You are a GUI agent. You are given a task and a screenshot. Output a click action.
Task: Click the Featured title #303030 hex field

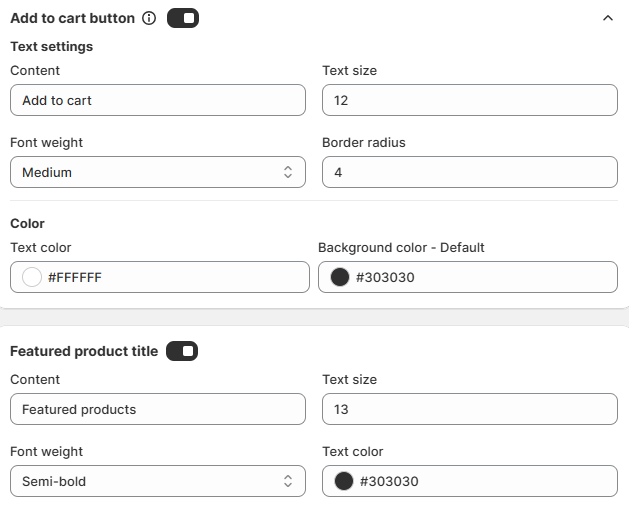(470, 481)
